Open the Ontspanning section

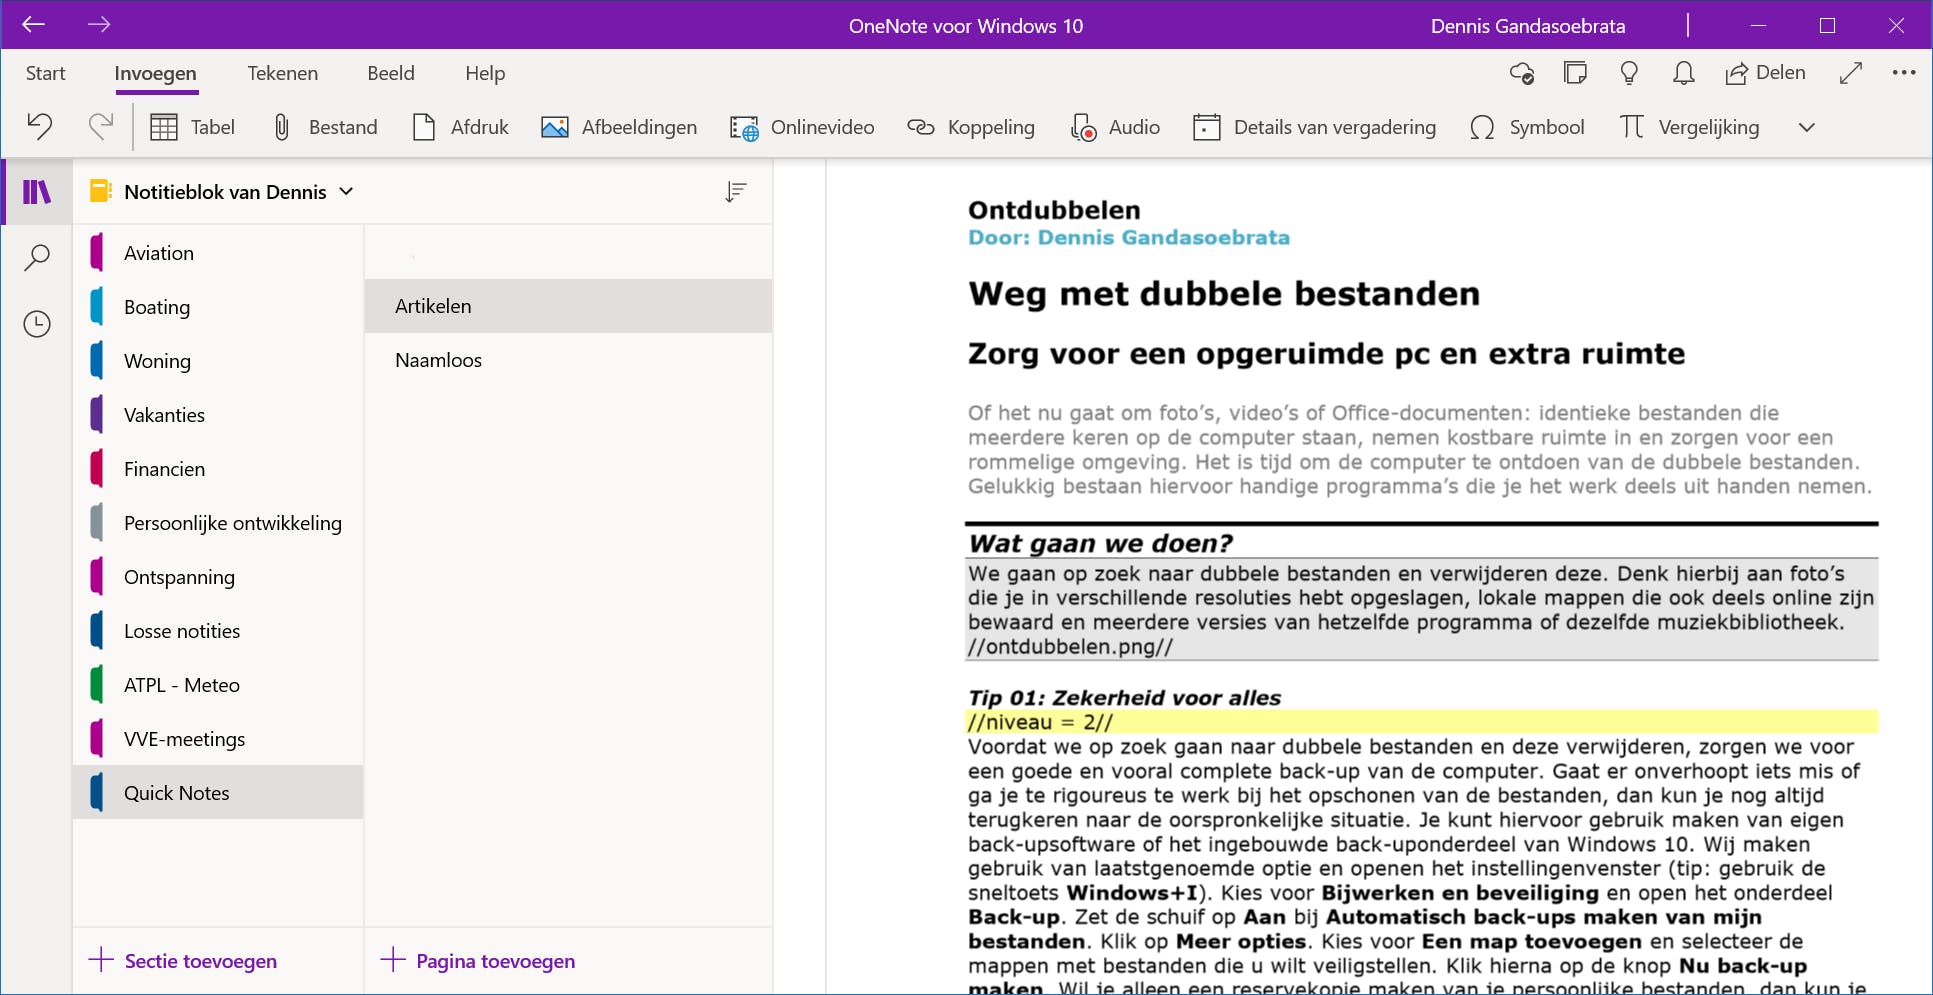coord(218,577)
